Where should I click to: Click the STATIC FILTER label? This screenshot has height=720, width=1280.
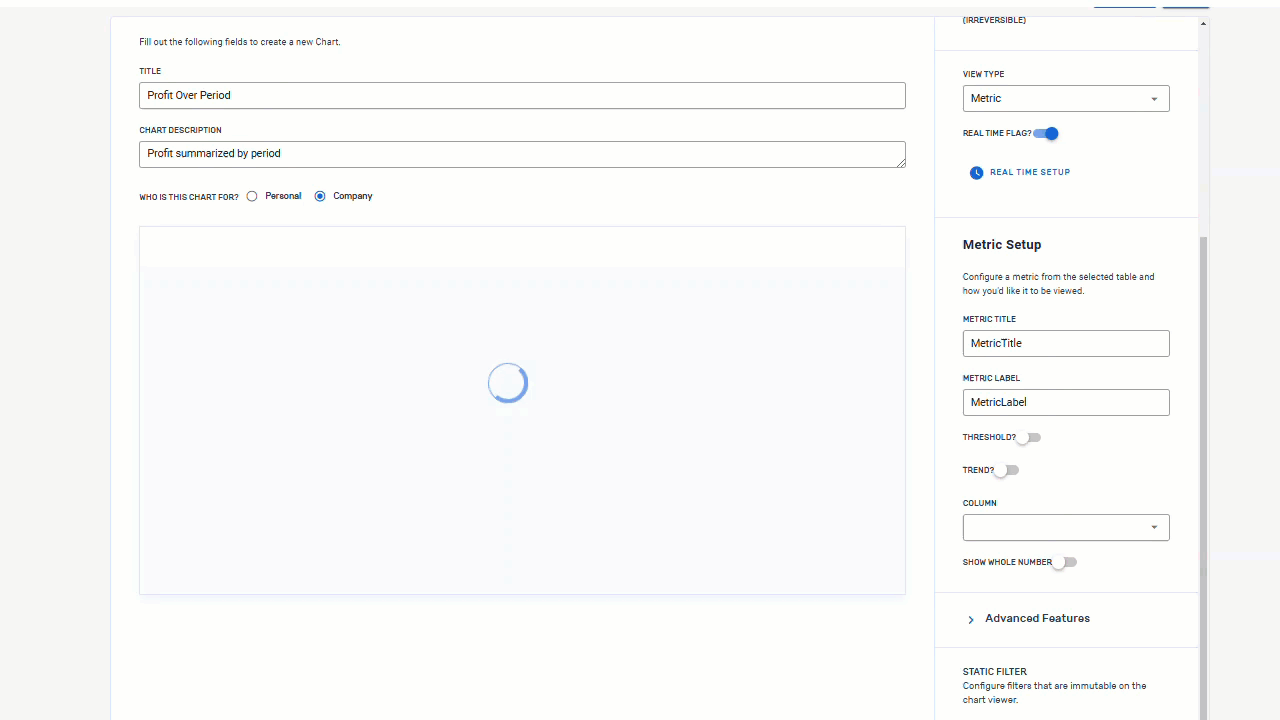(995, 672)
